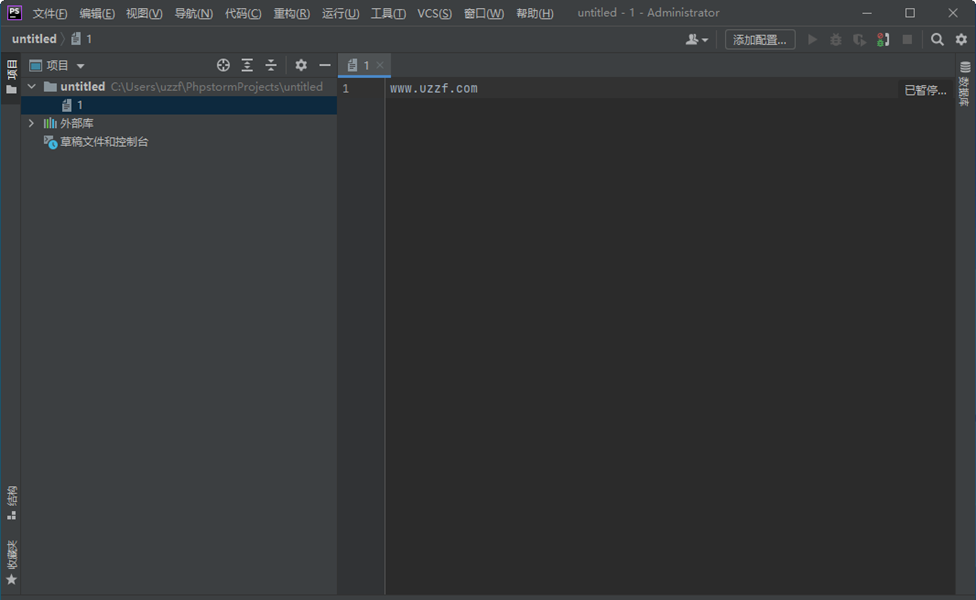
Task: Toggle the 项目 tool window stripe button
Action: point(11,77)
